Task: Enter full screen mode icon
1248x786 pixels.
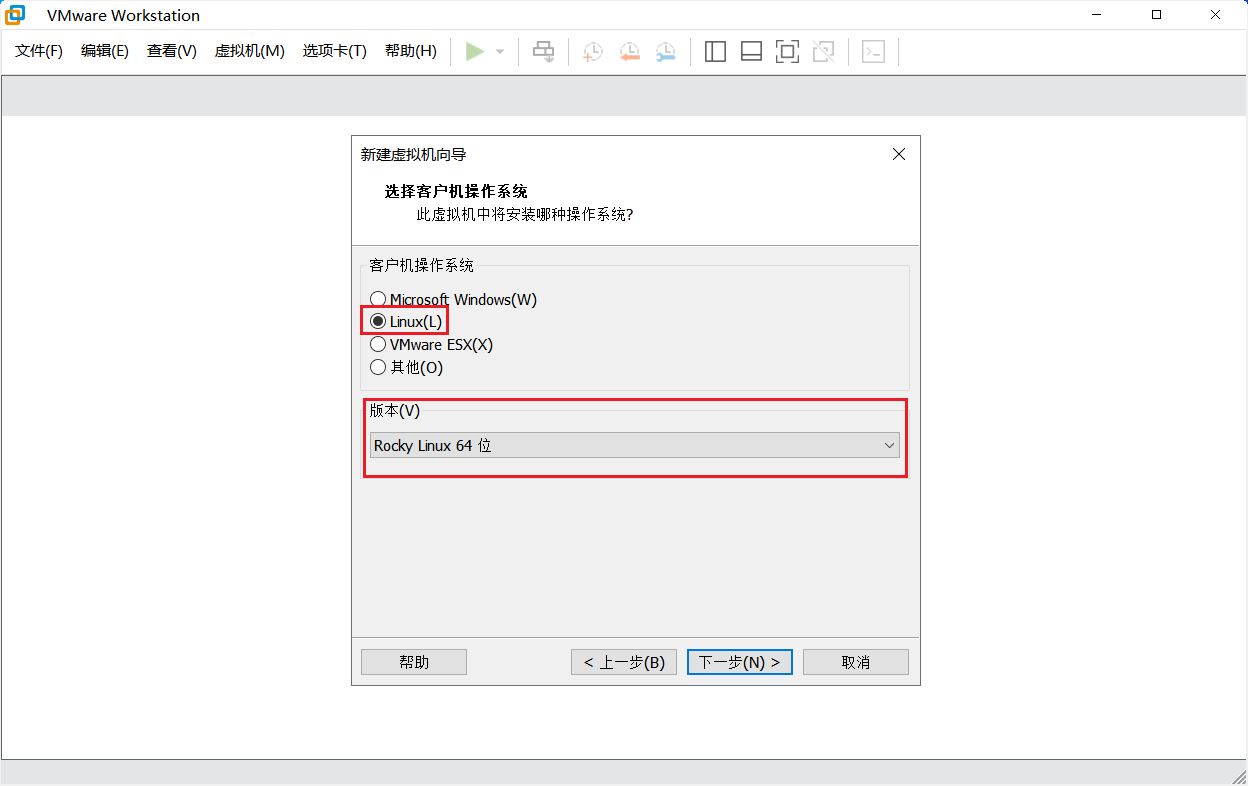Action: pos(787,52)
